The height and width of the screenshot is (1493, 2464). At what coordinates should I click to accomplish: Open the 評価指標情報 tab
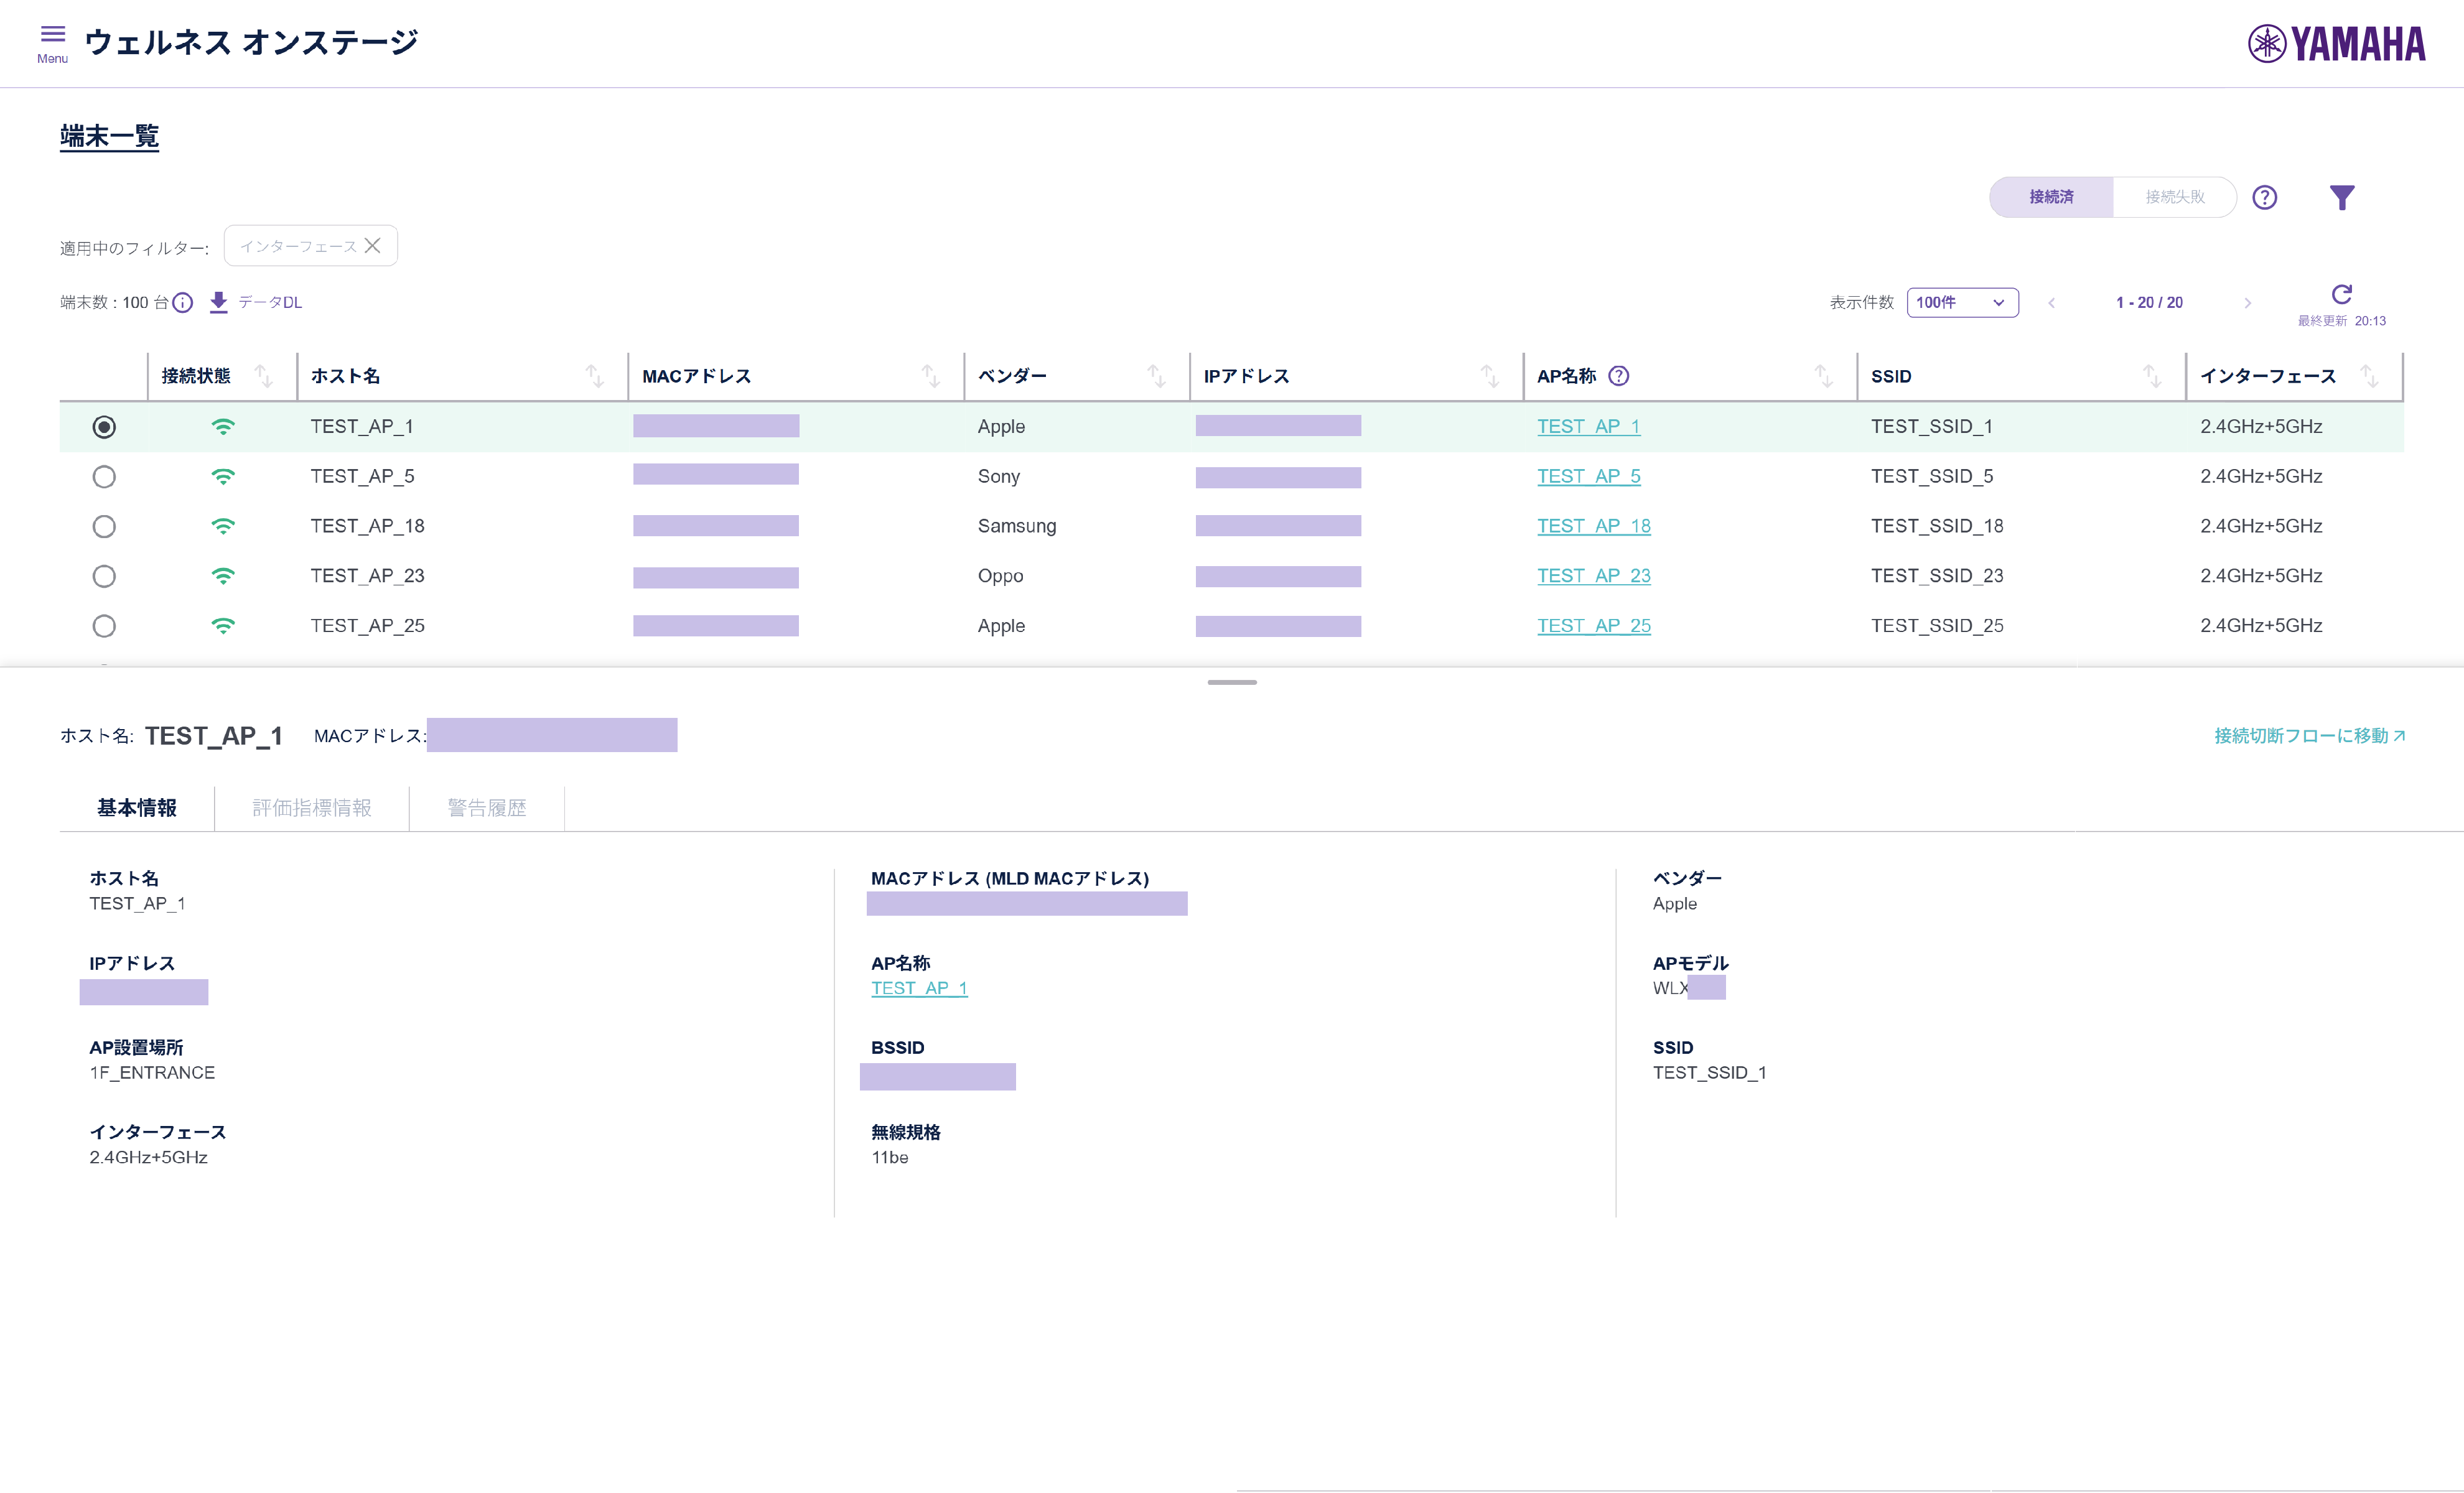point(312,808)
